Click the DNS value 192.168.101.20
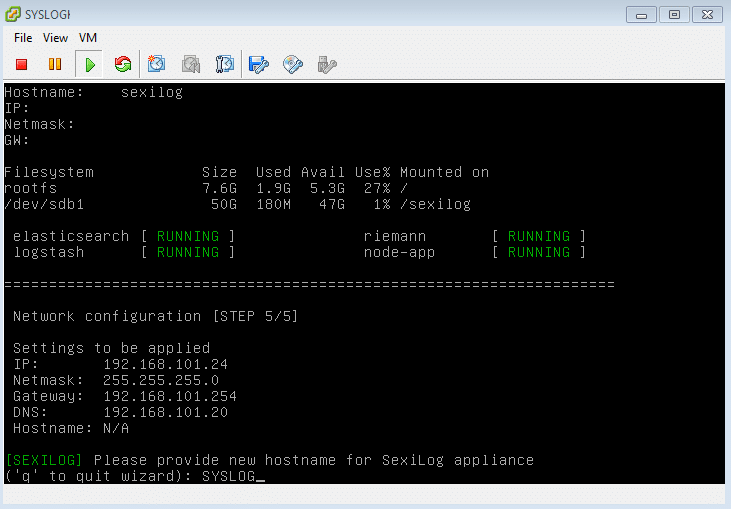The width and height of the screenshot is (731, 509). (x=166, y=412)
